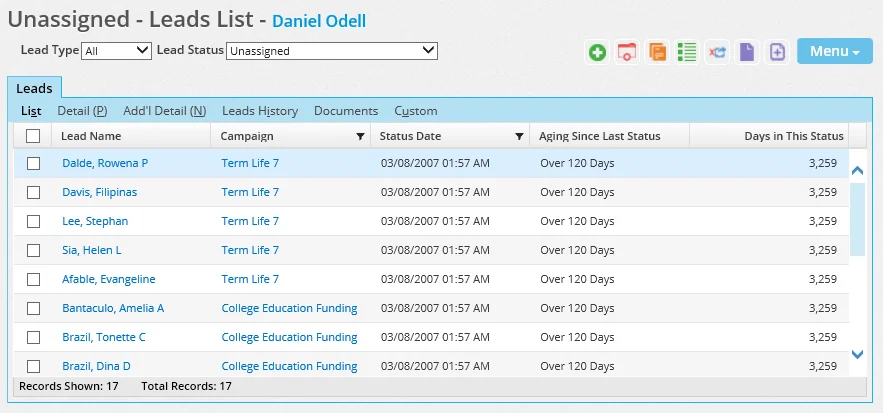Screen dimensions: 883x413
Task: Click the purple document with plus icon
Action: (777, 52)
